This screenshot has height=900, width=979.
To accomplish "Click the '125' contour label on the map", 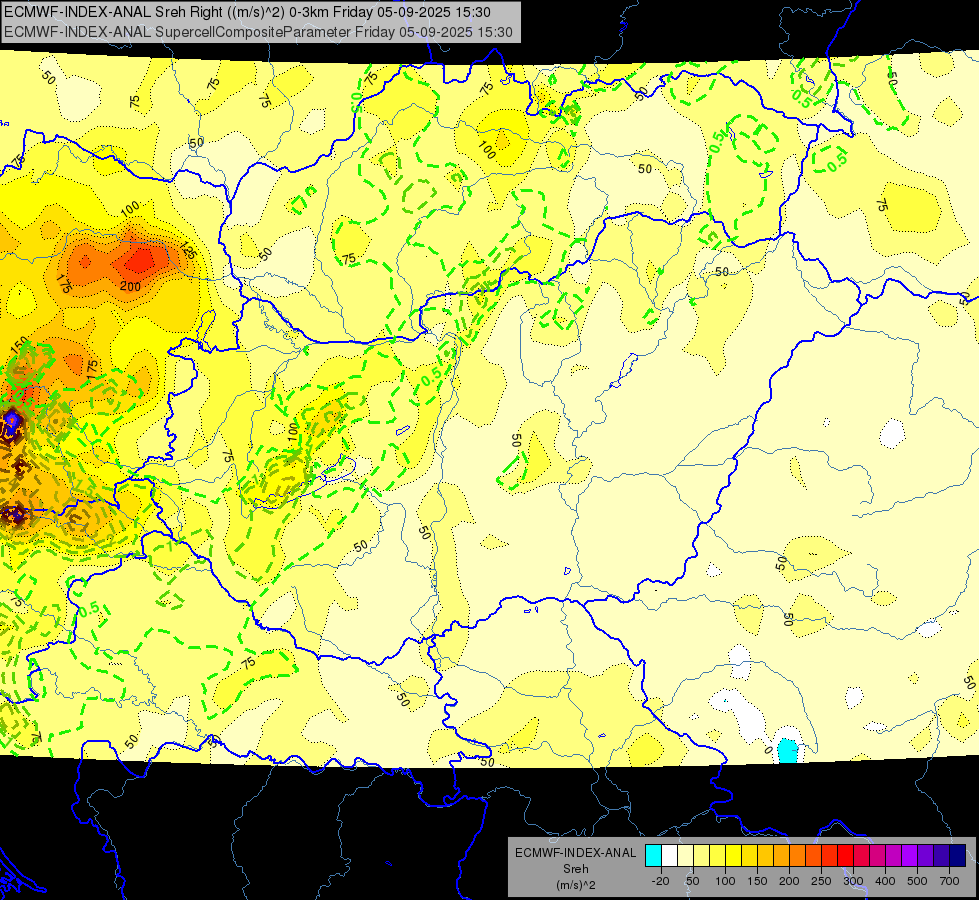I will pos(188,251).
